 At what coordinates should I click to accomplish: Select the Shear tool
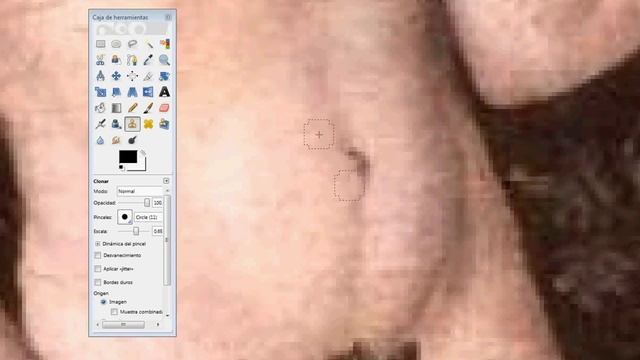click(x=116, y=92)
